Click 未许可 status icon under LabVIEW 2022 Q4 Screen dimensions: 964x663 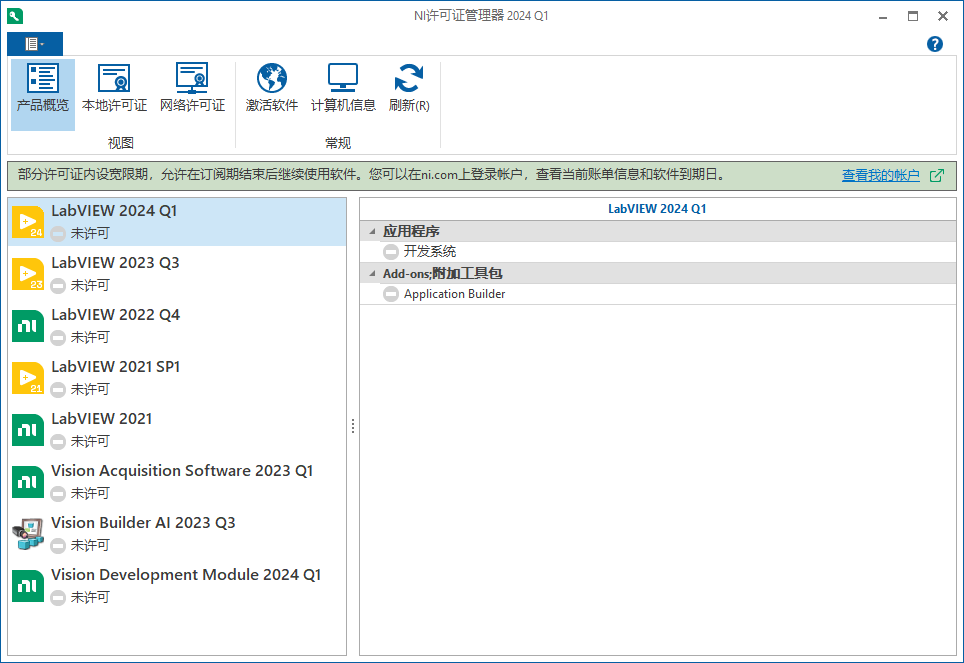(x=58, y=338)
